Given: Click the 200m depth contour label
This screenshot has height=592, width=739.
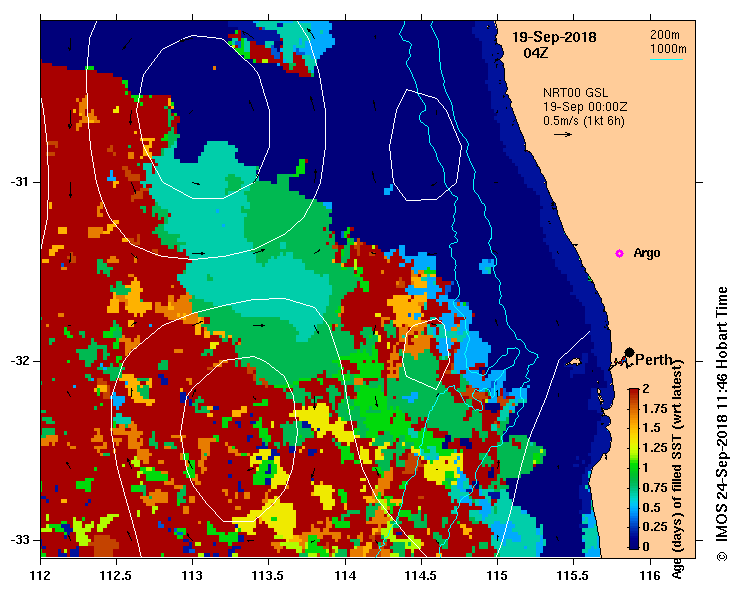Looking at the screenshot, I should coord(665,34).
